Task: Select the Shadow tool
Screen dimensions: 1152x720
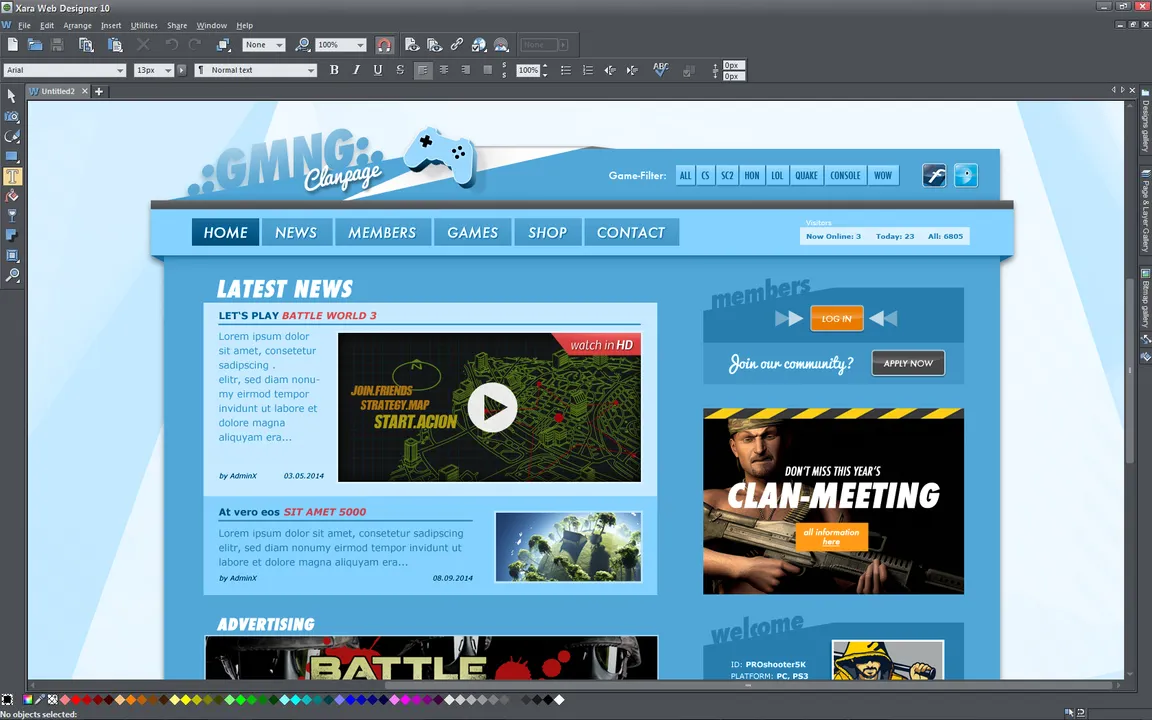Action: tap(12, 236)
